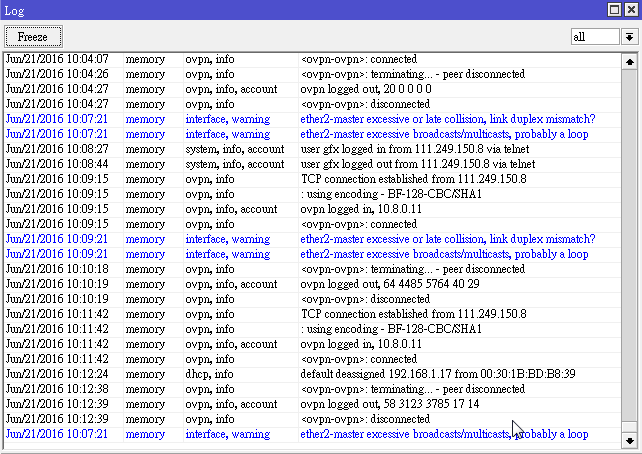Image resolution: width=642 pixels, height=454 pixels.
Task: Select 10:09:21 excessive broadcasts loop warning
Action: coord(313,254)
